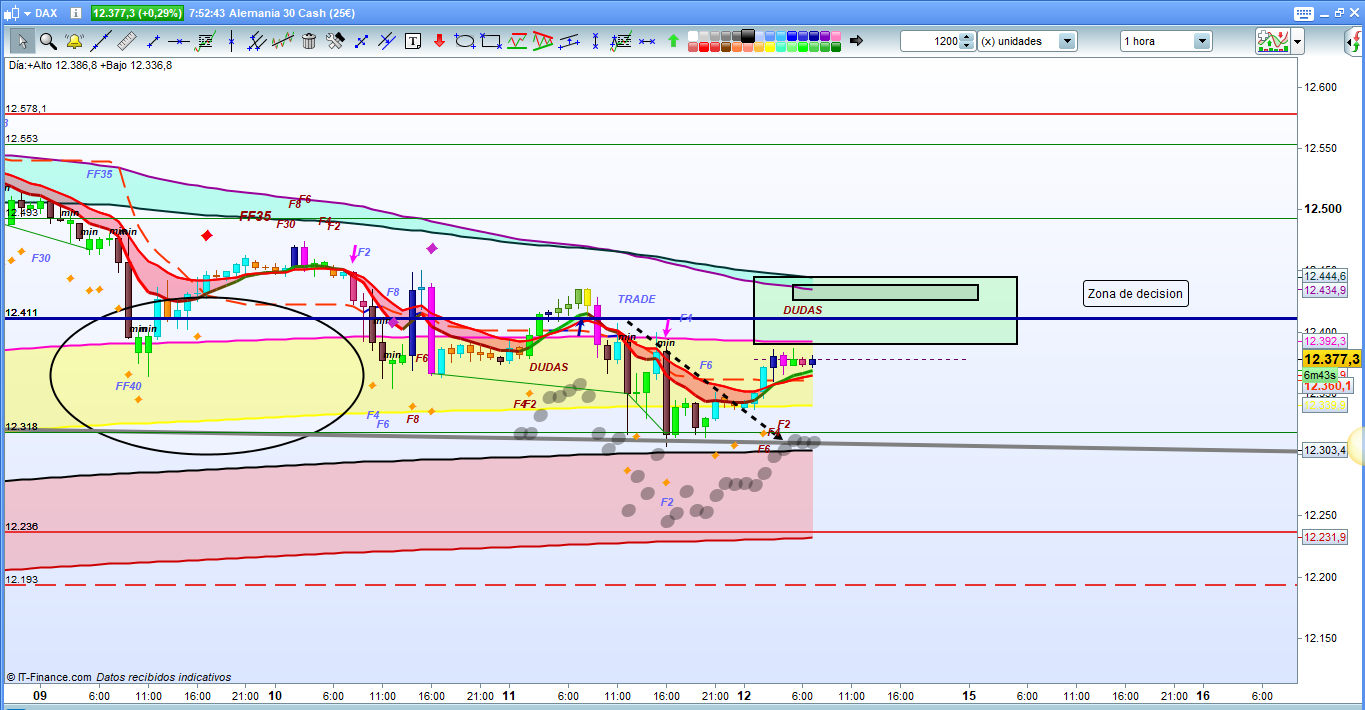
Task: Activate the magnifying glass zoom tool
Action: click(x=48, y=41)
